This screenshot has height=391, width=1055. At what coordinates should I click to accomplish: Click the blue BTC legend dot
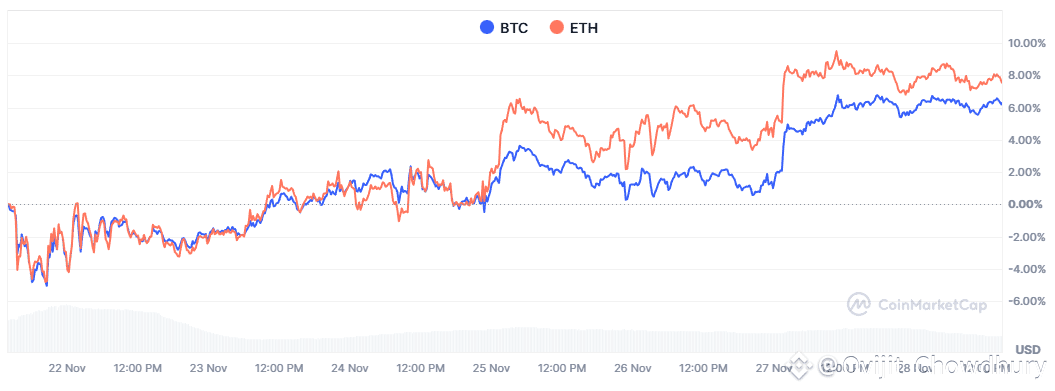(x=486, y=28)
